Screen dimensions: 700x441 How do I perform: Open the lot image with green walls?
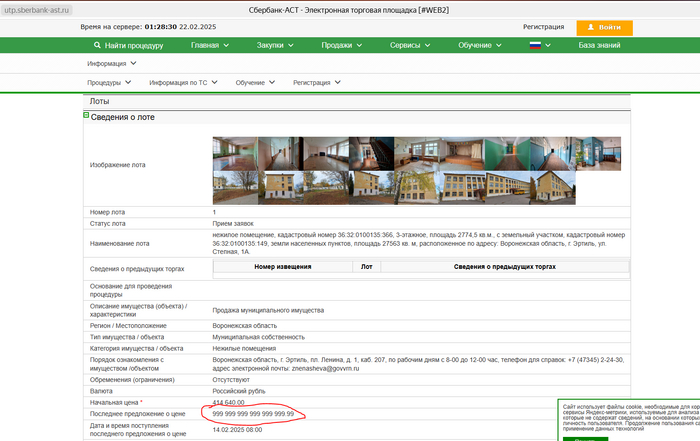(508, 154)
